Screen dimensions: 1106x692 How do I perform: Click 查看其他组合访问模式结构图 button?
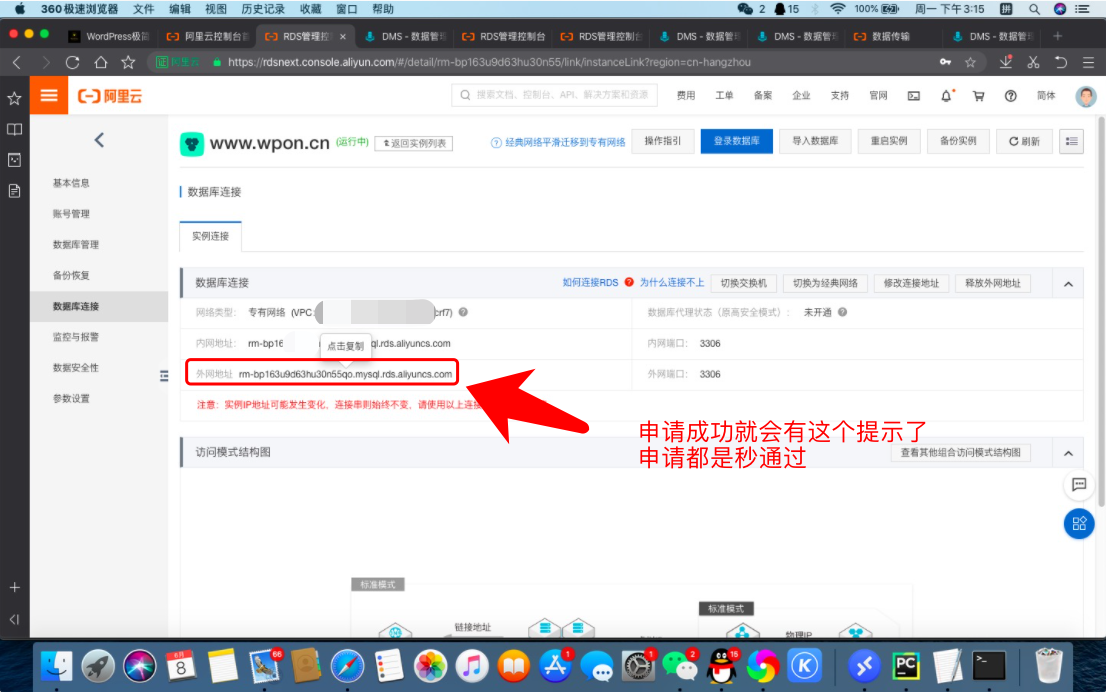(961, 453)
